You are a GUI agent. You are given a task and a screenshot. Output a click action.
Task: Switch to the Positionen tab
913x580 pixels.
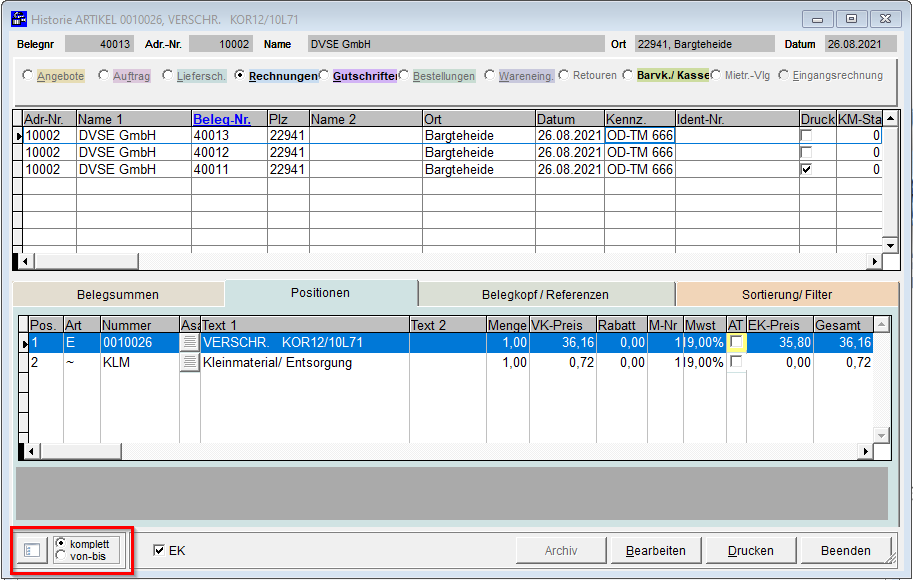pos(321,293)
